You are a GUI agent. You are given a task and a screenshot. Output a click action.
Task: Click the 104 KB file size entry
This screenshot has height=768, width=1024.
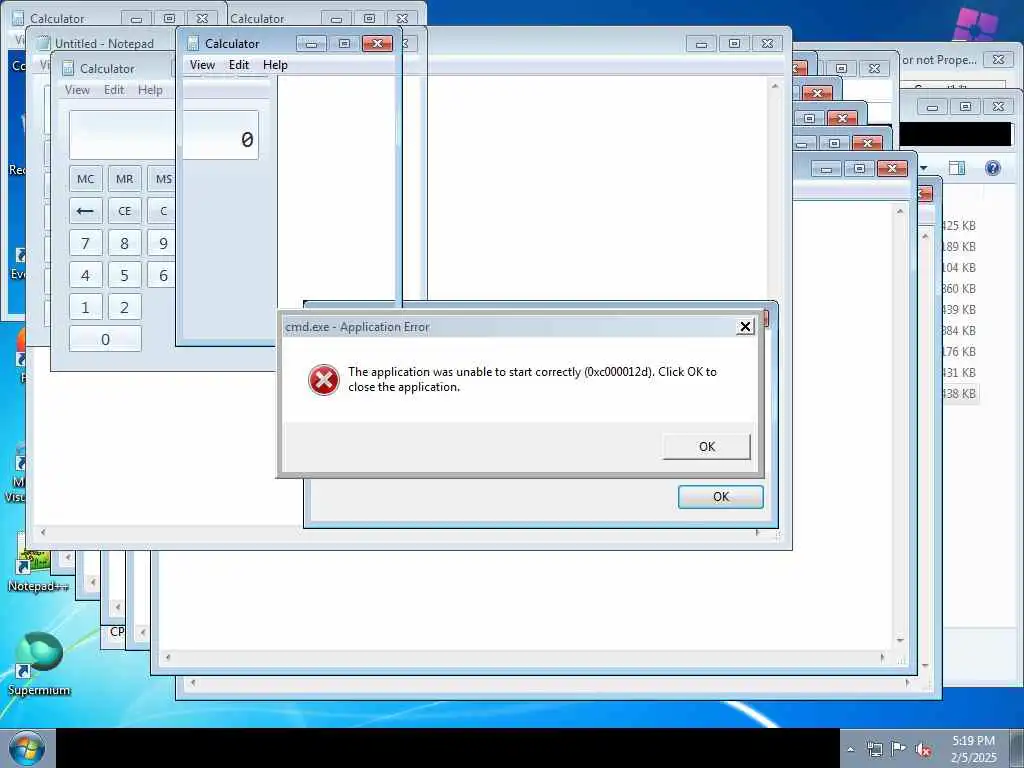(x=959, y=267)
